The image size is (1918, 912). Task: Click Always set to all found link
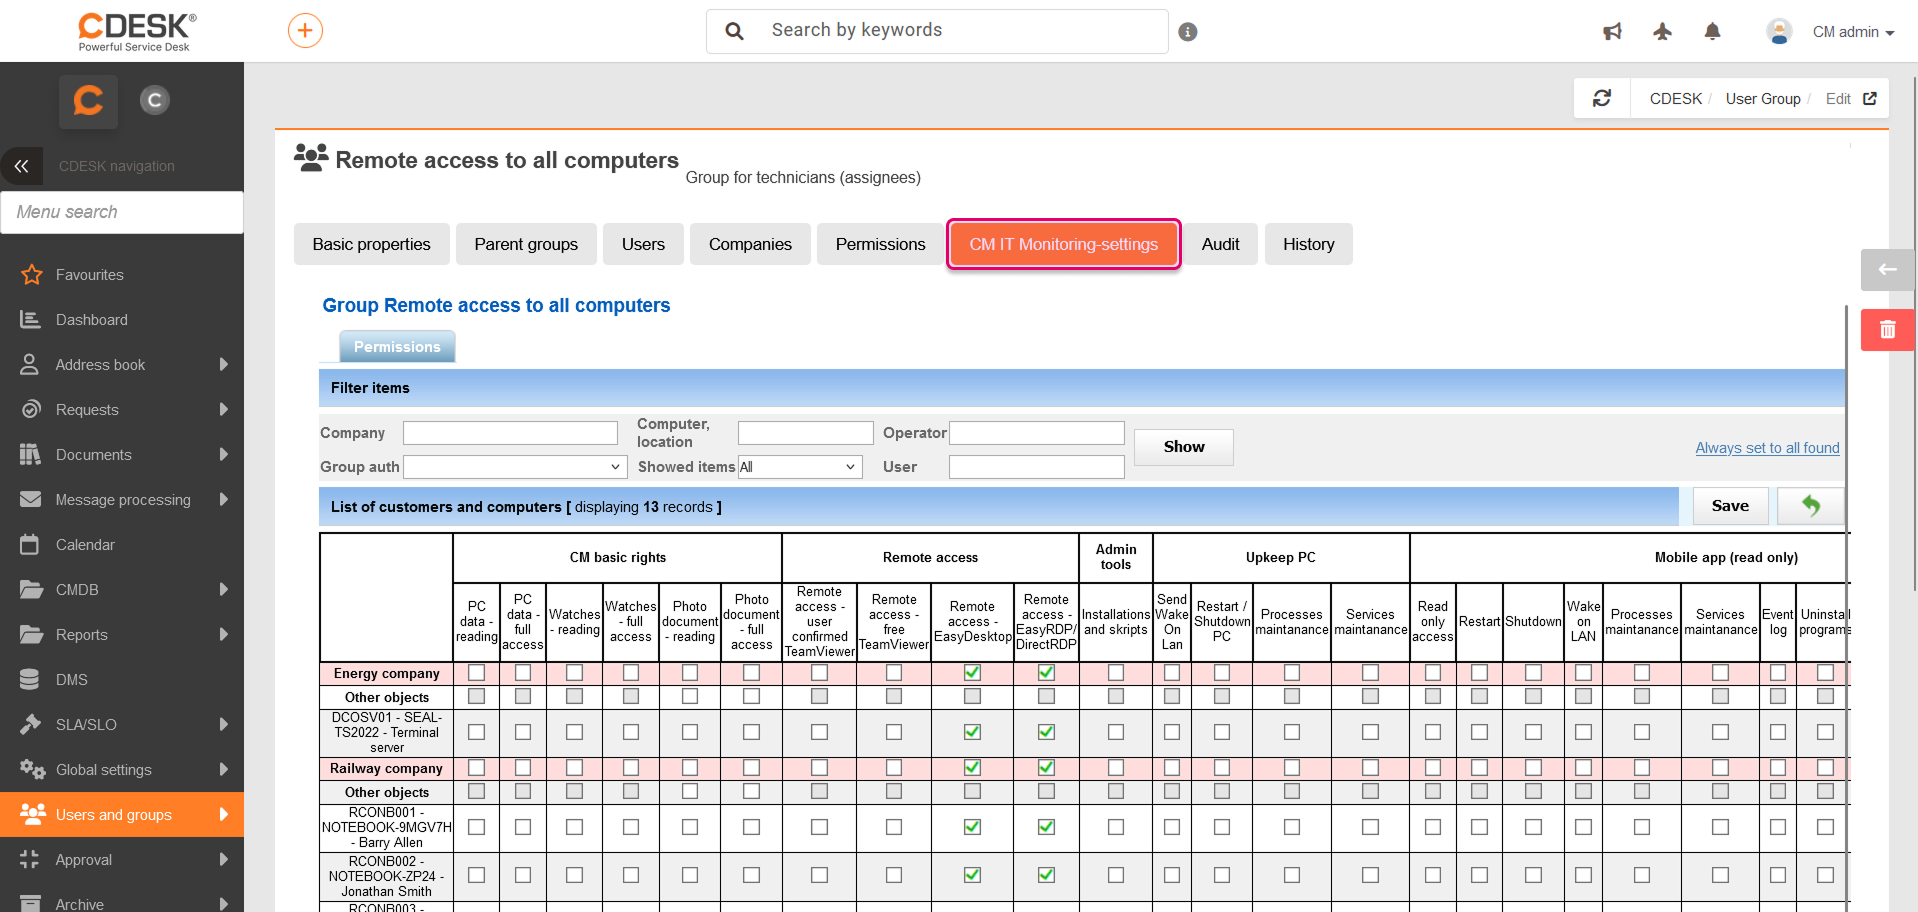tap(1767, 448)
